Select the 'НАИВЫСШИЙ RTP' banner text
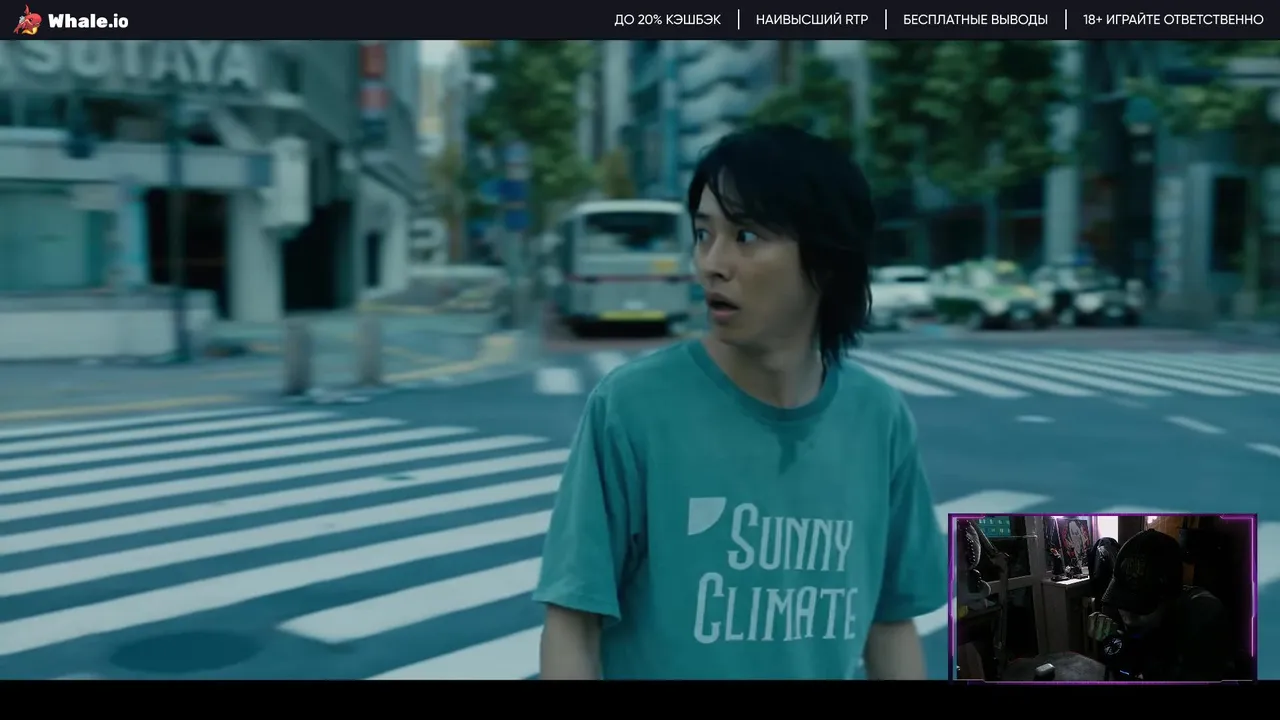 (812, 20)
